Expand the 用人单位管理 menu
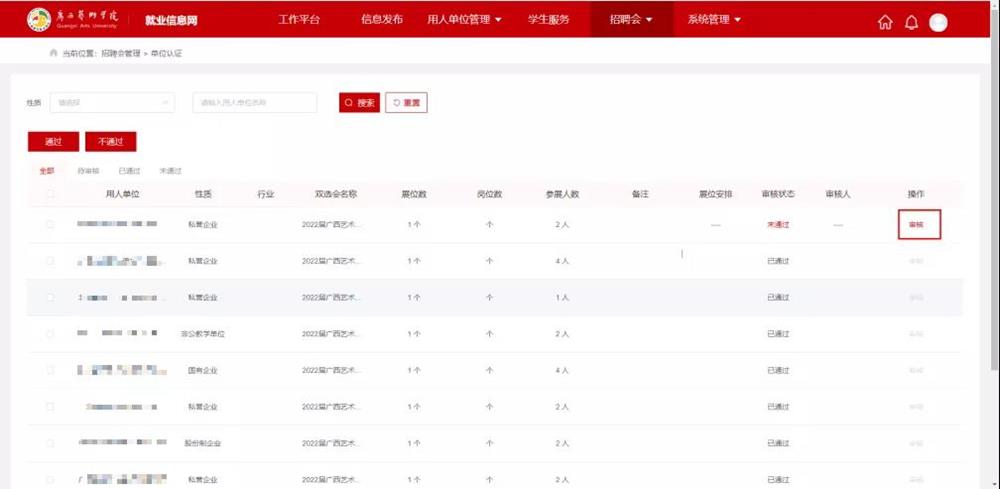1000x489 pixels. [x=464, y=19]
